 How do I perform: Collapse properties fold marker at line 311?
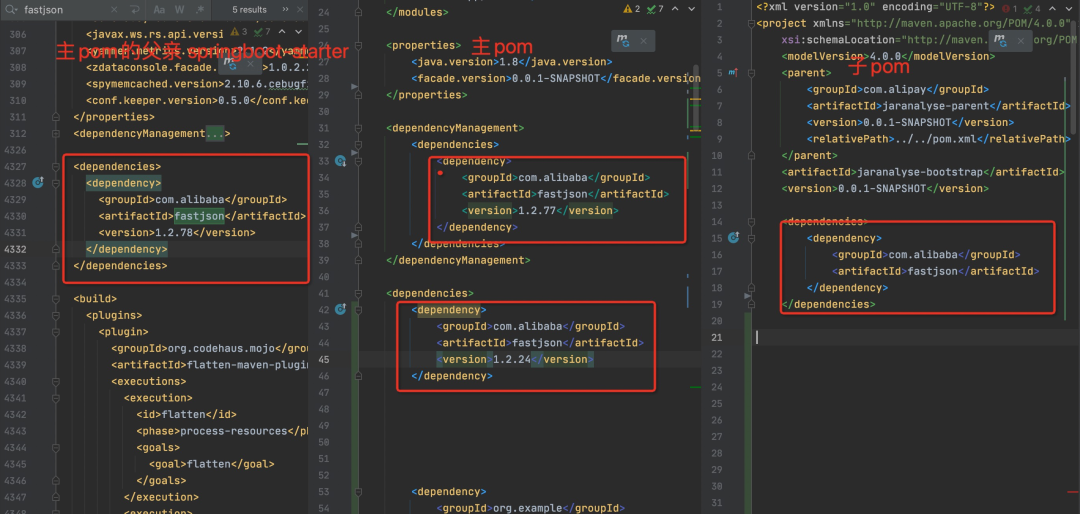pos(58,117)
